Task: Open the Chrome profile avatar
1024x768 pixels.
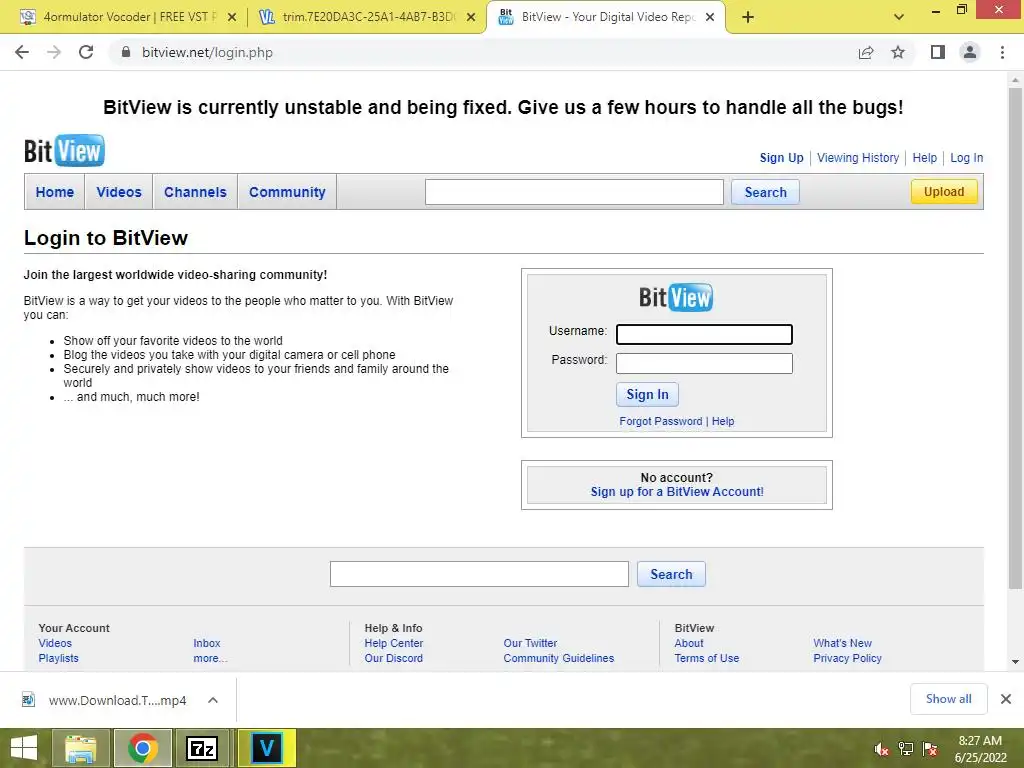Action: (x=970, y=52)
